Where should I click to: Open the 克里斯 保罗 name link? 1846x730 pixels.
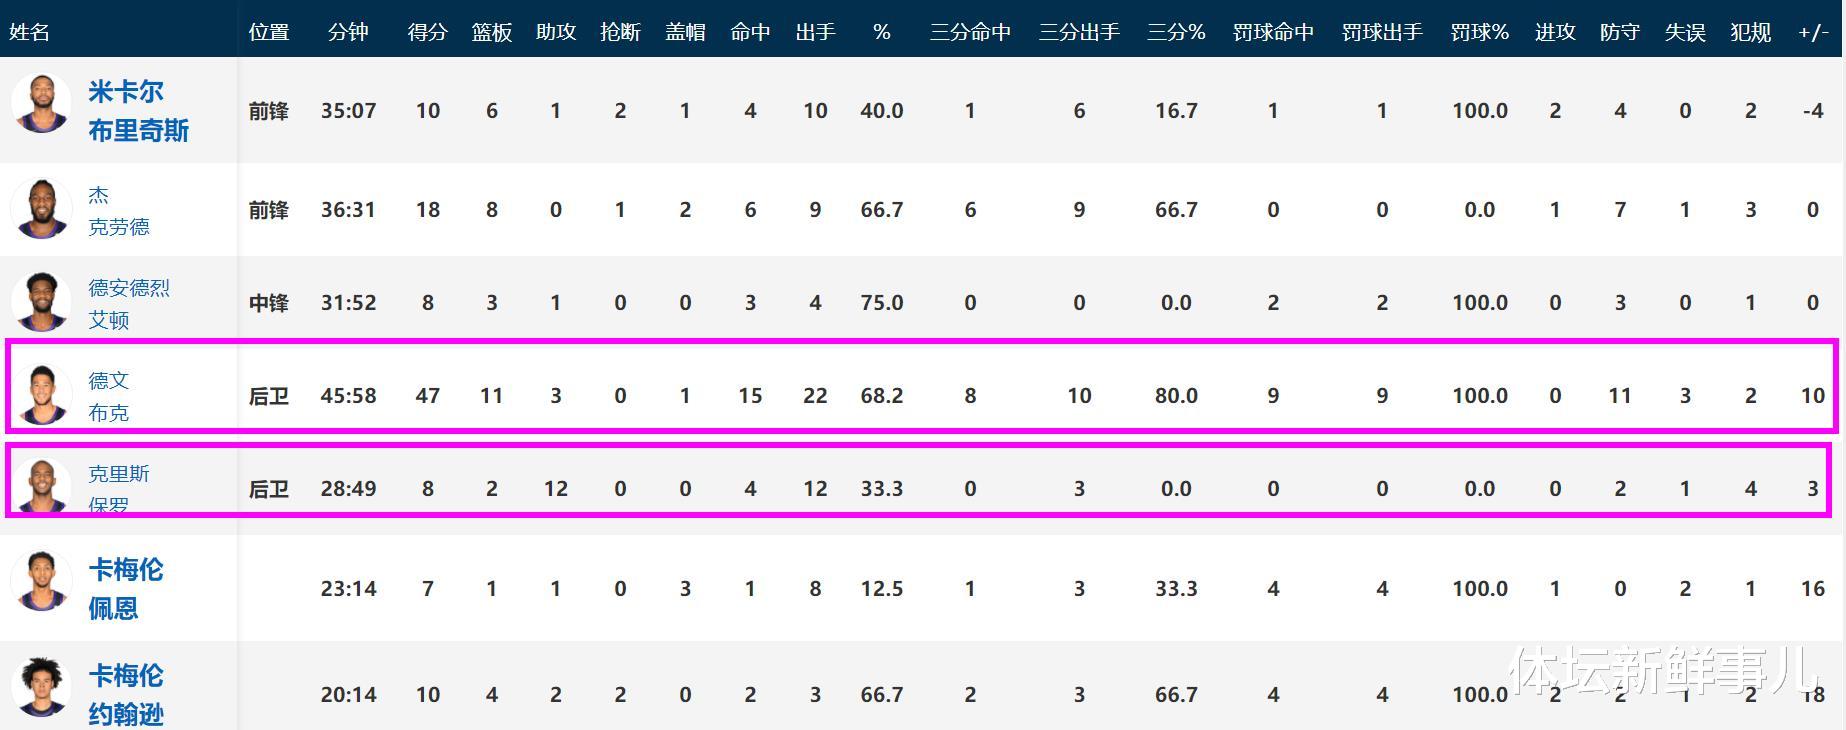pyautogui.click(x=118, y=488)
